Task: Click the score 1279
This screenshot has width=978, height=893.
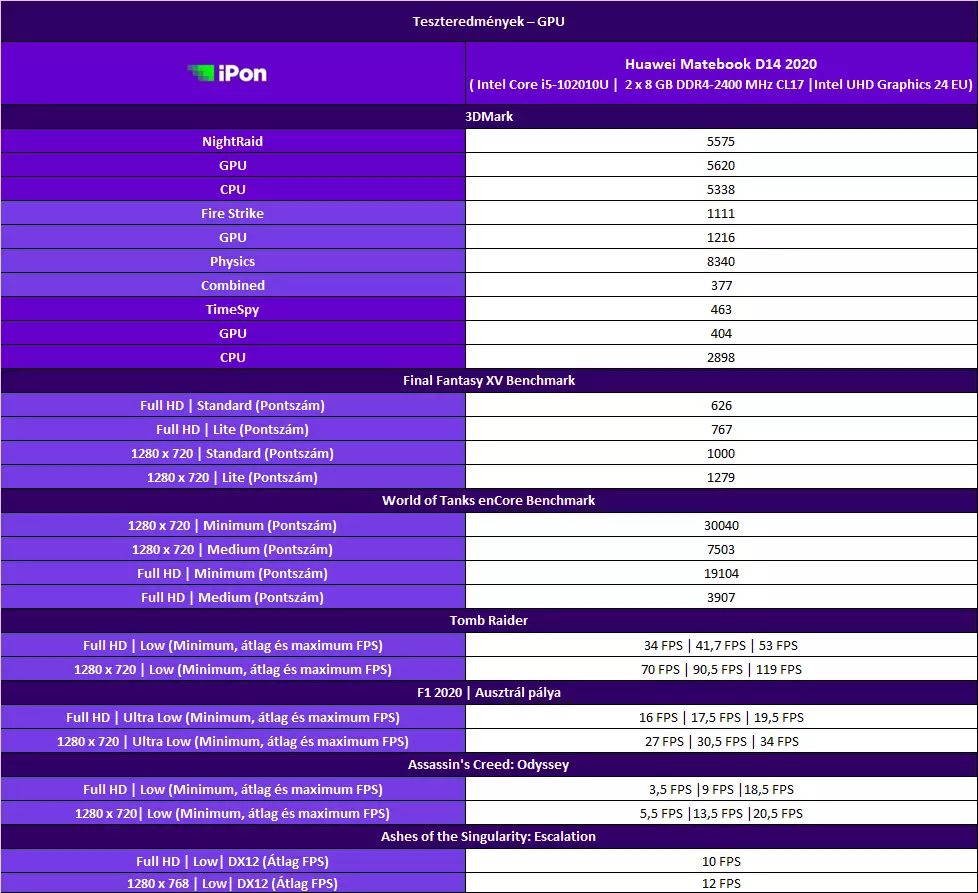Action: [x=720, y=478]
